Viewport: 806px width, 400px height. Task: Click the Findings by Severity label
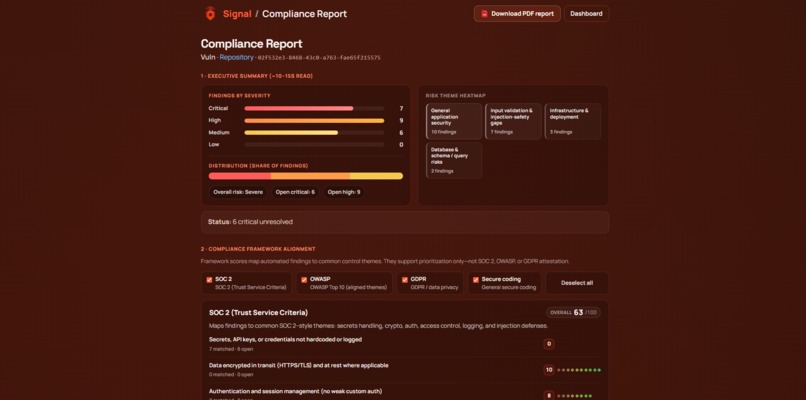click(x=240, y=96)
